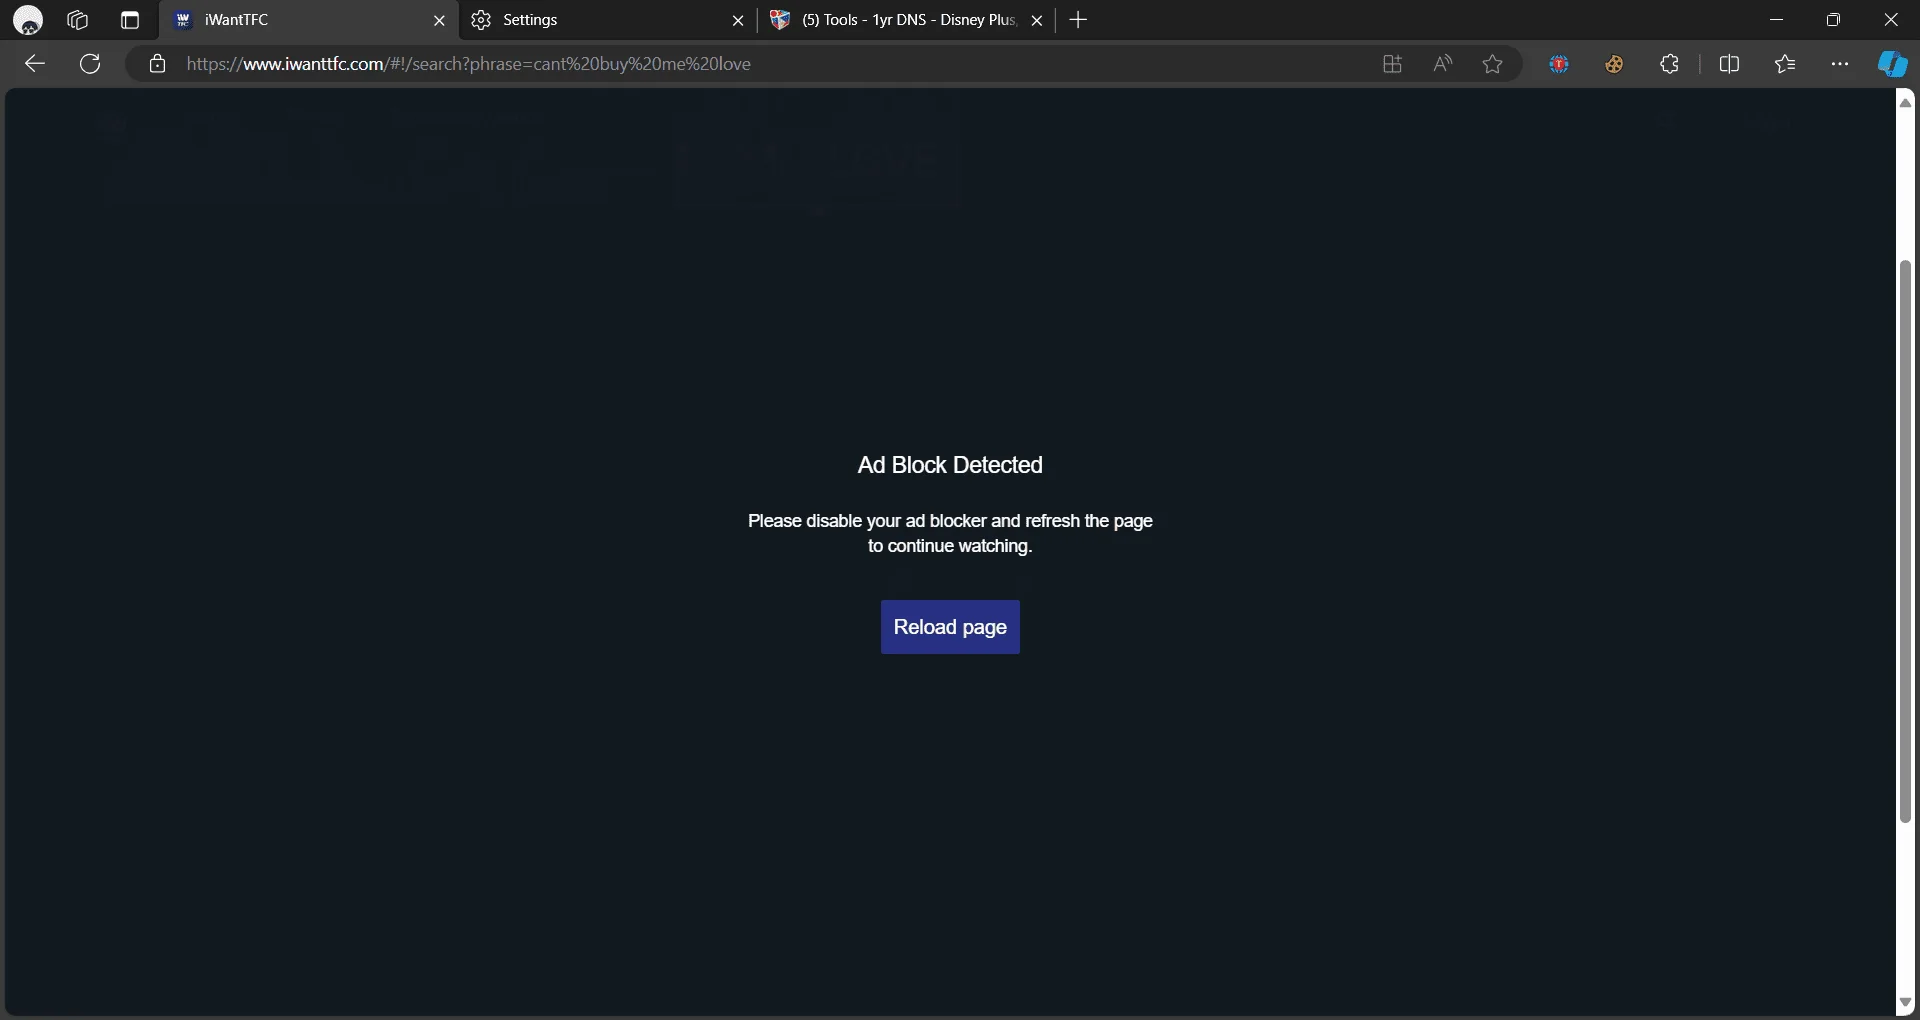The width and height of the screenshot is (1920, 1020).
Task: Click the address bar URL
Action: (468, 64)
